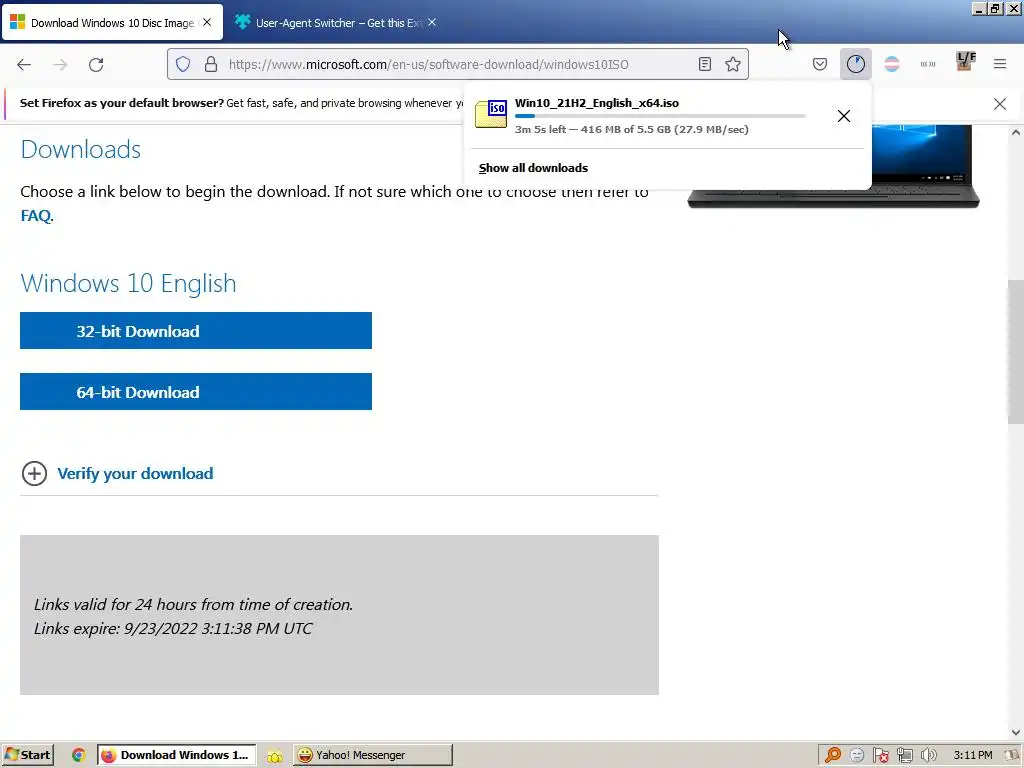The width and height of the screenshot is (1024, 768).
Task: Click the forward navigation arrow
Action: point(60,64)
